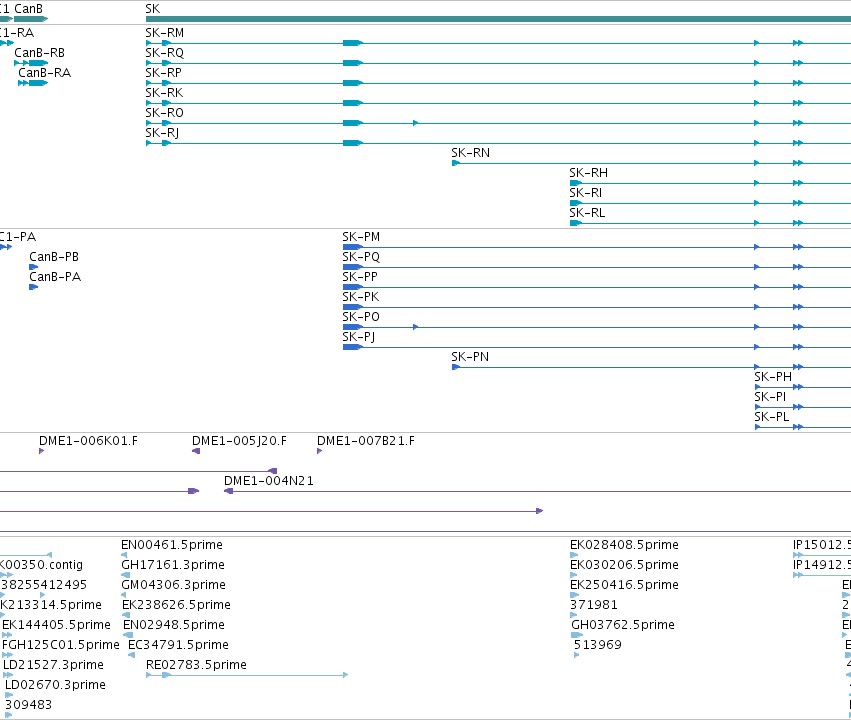Select the EN02948.5prime EST label
851x720 pixels.
coord(174,625)
